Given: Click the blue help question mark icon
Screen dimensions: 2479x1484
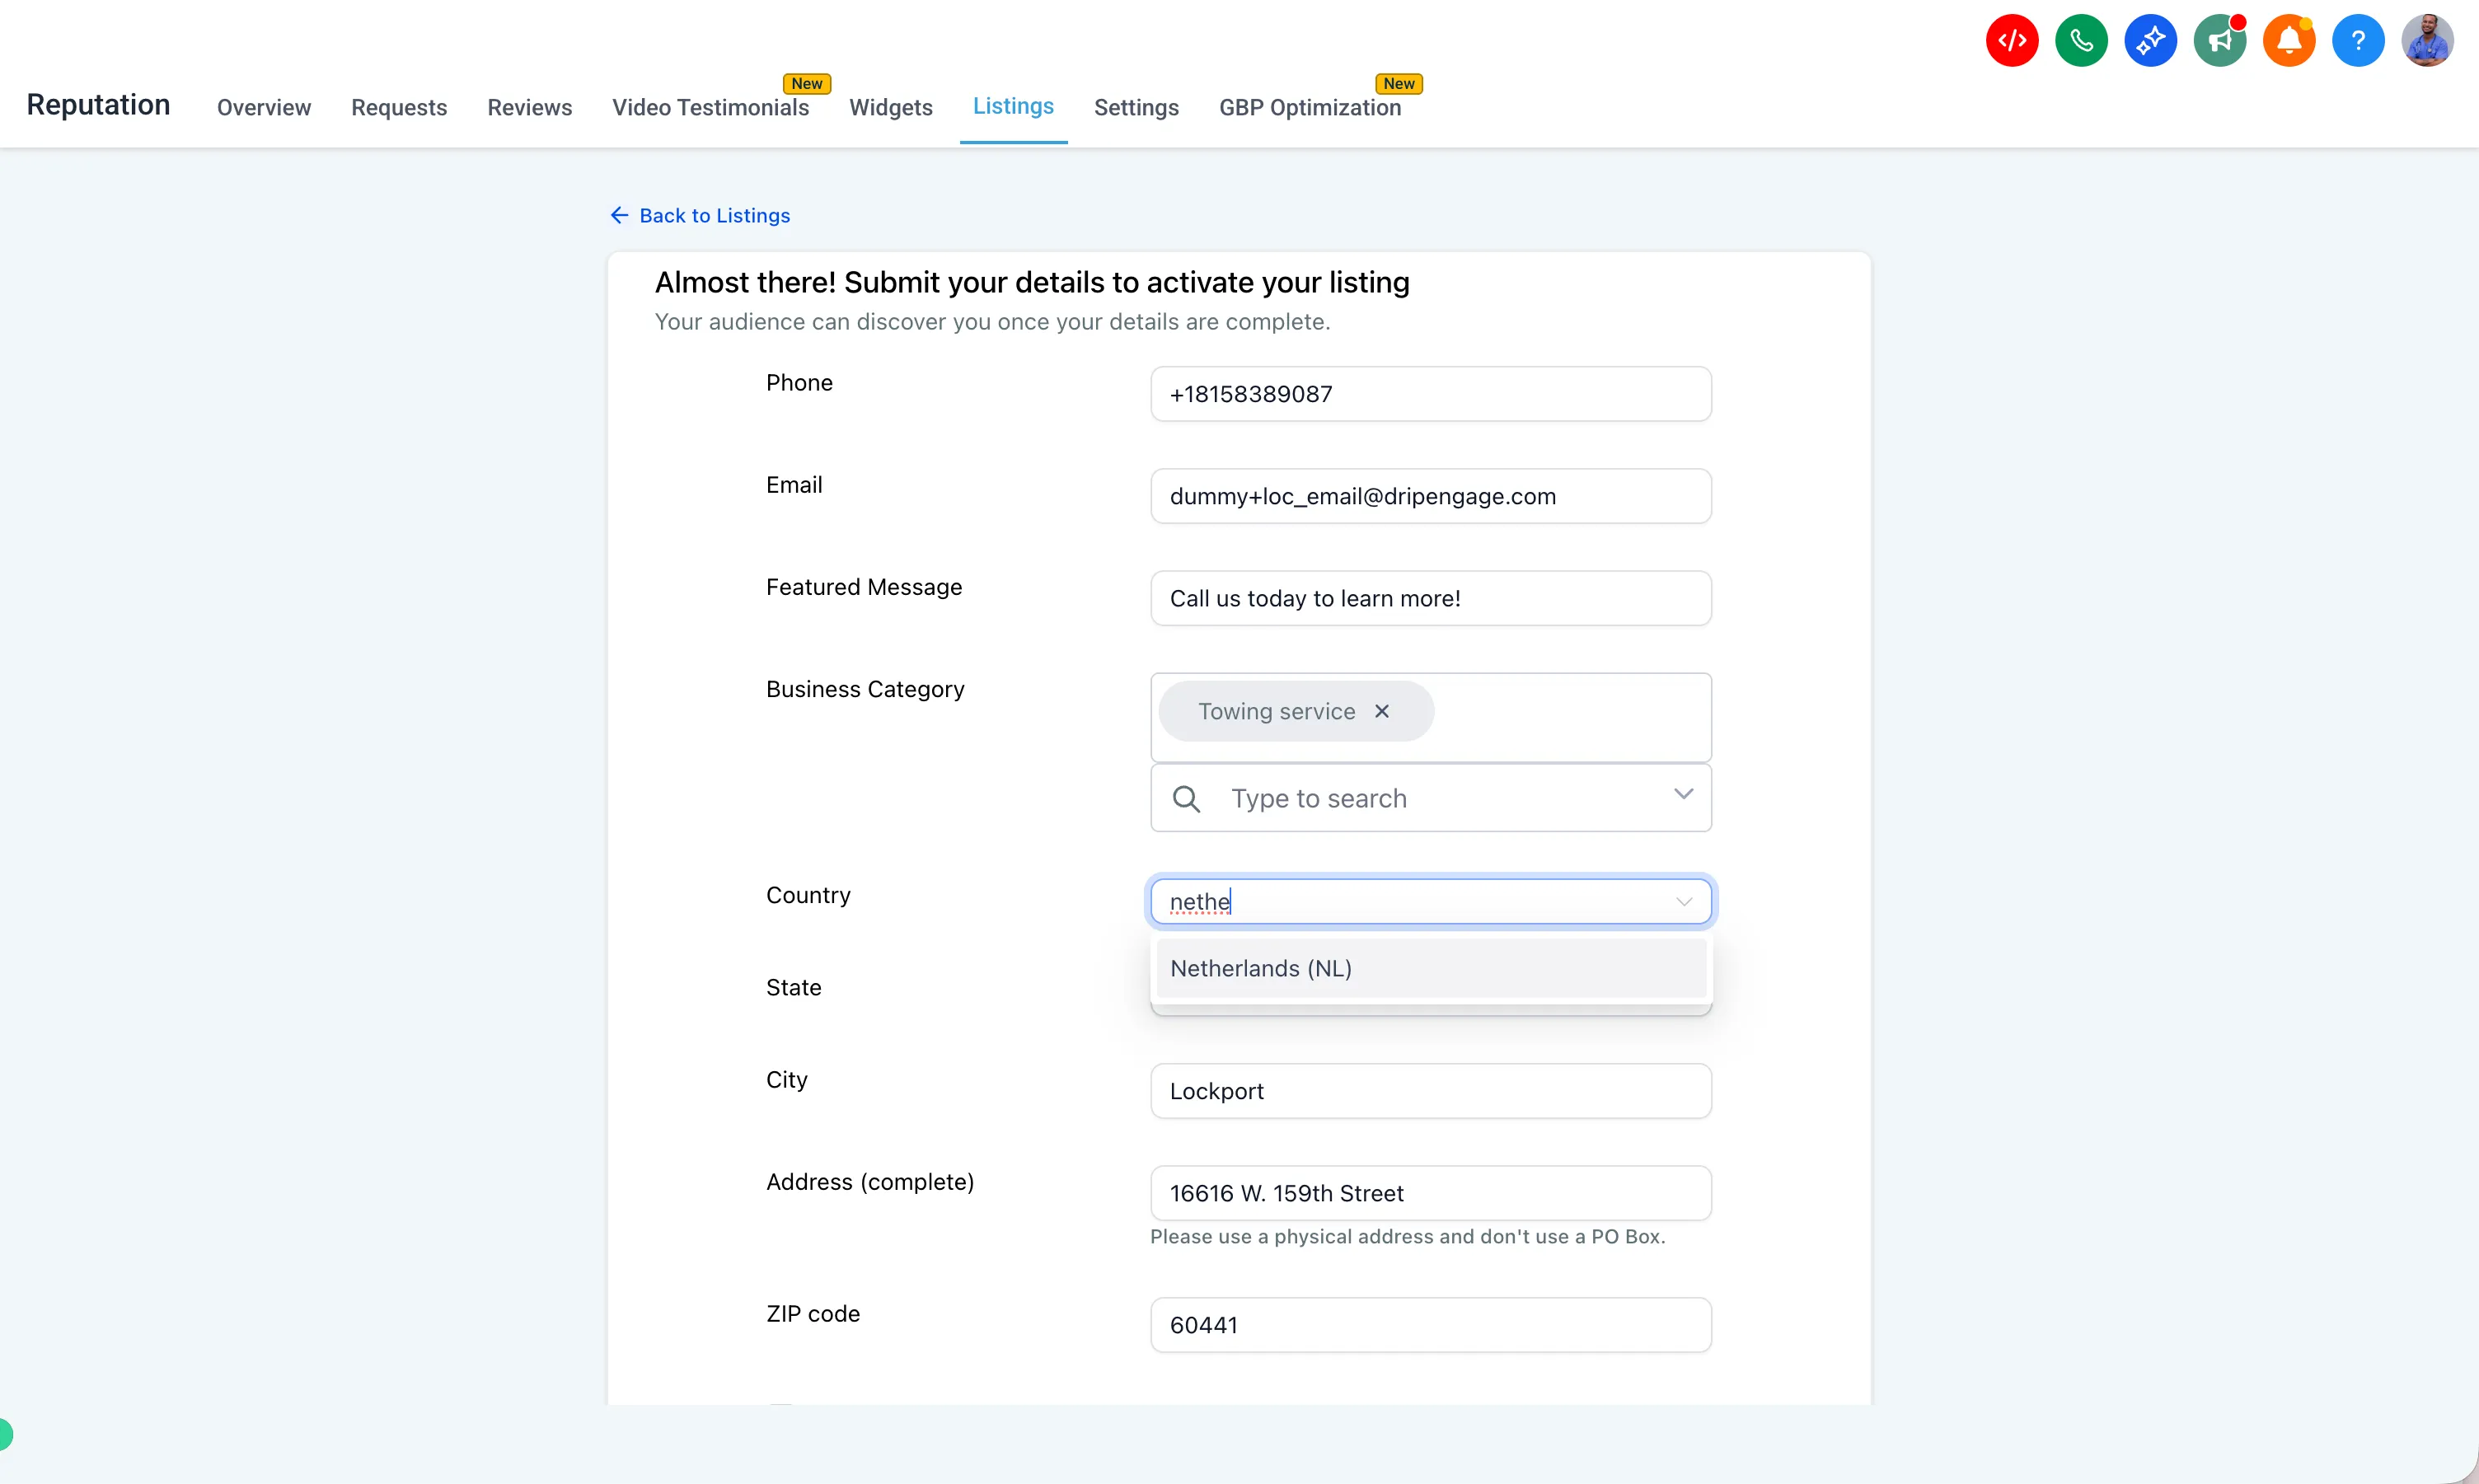Looking at the screenshot, I should coord(2357,41).
